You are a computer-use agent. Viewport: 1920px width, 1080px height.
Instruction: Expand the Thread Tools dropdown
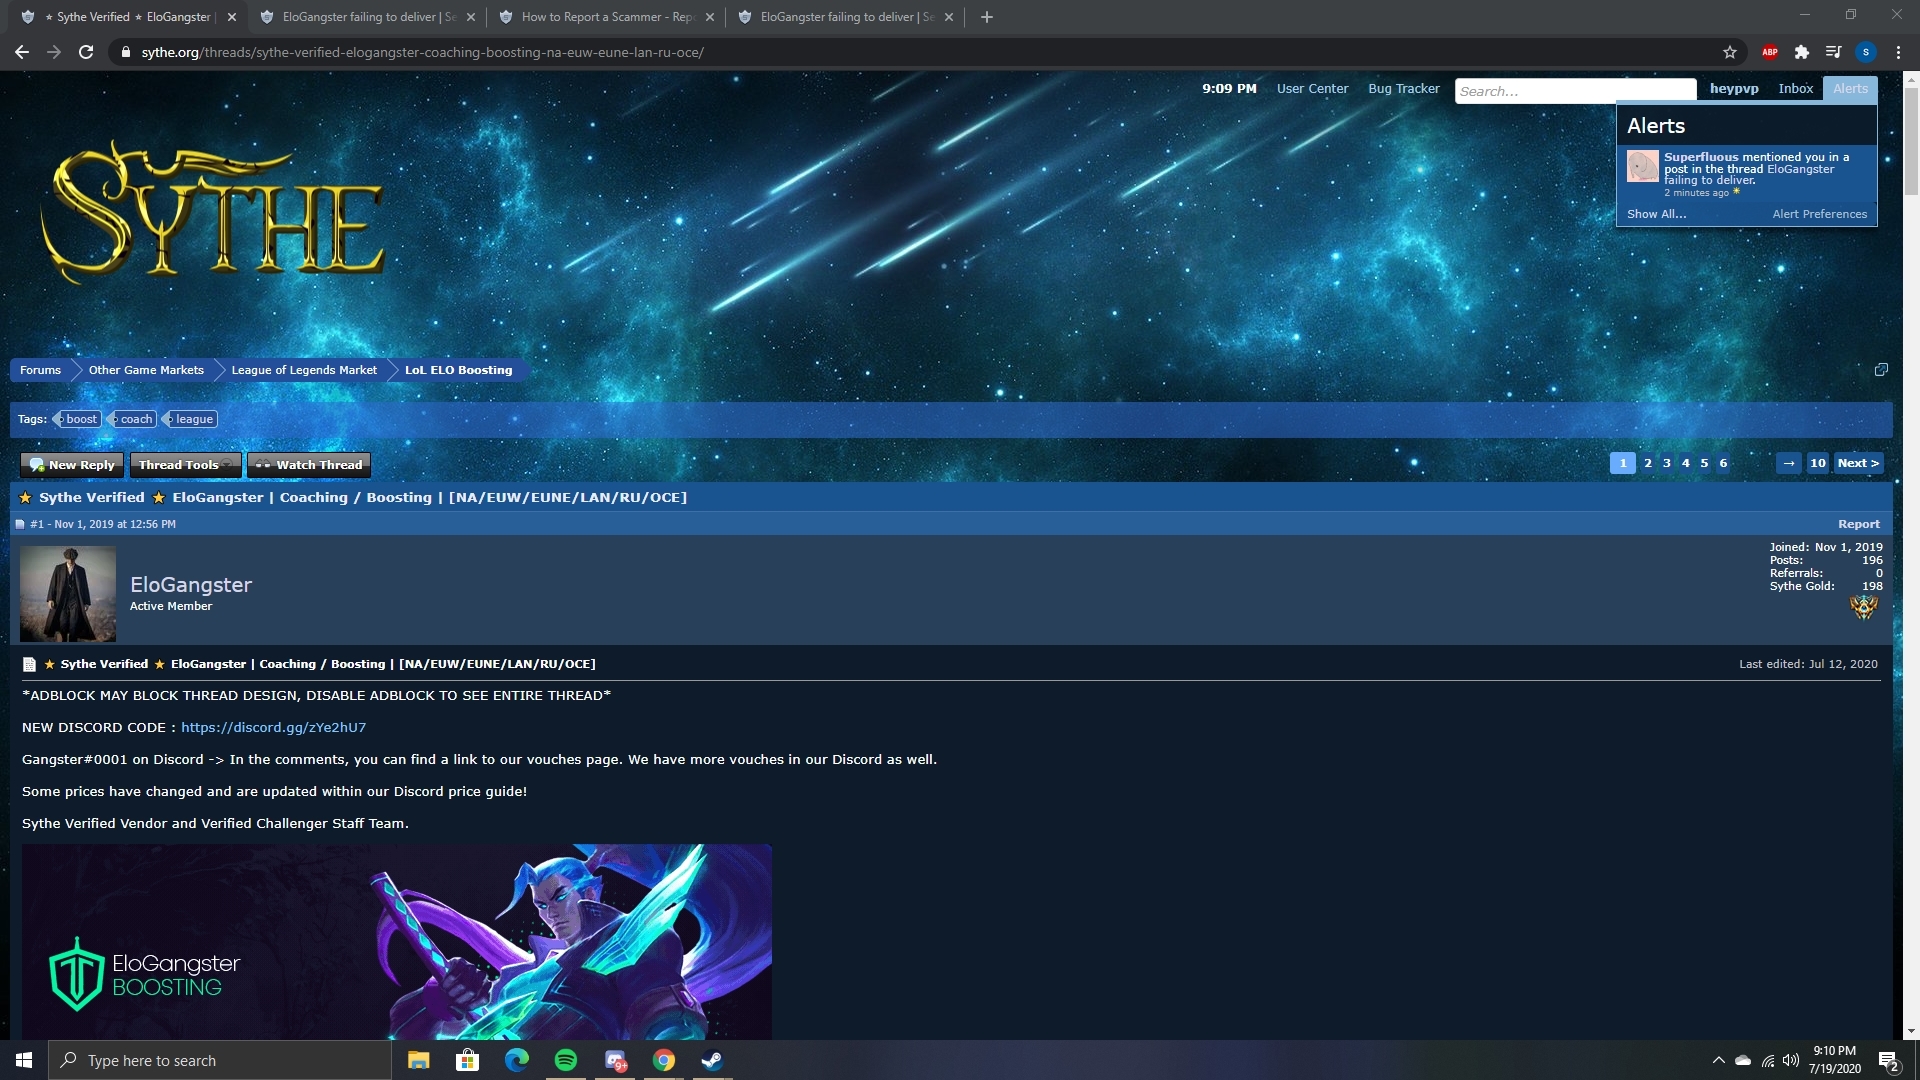coord(186,465)
